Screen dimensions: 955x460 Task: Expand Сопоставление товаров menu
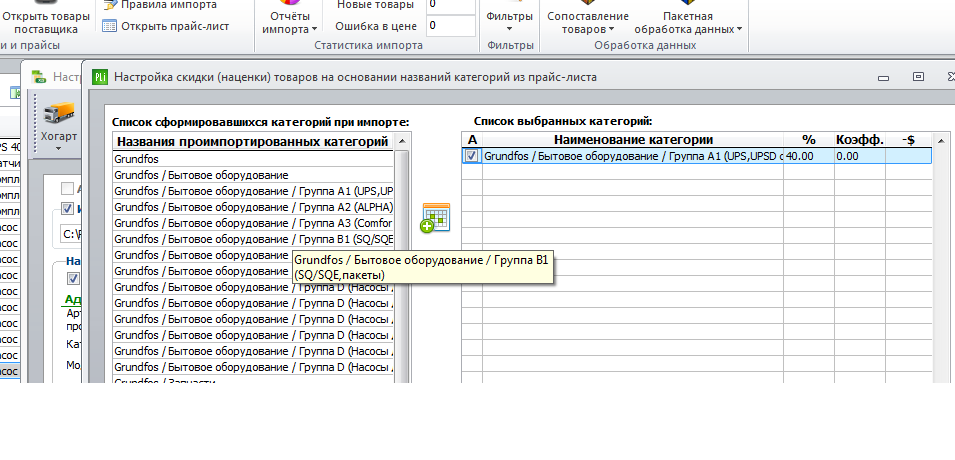588,23
